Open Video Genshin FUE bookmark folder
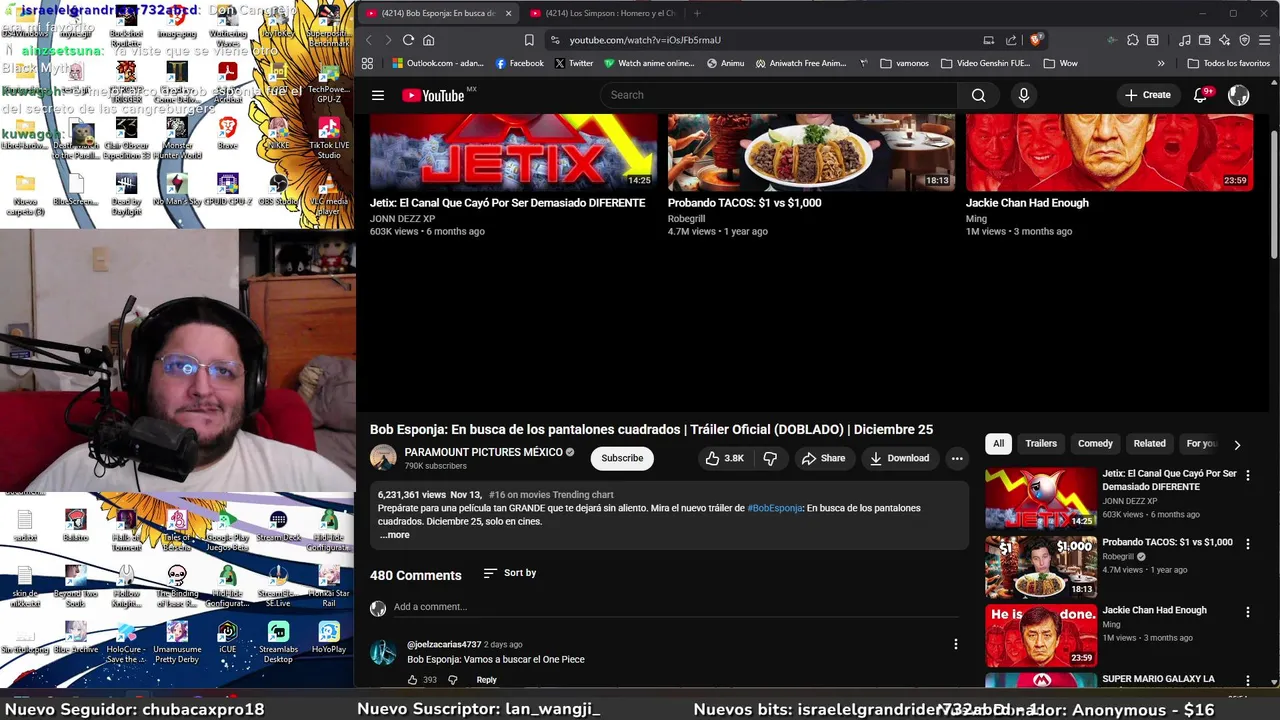 point(985,63)
